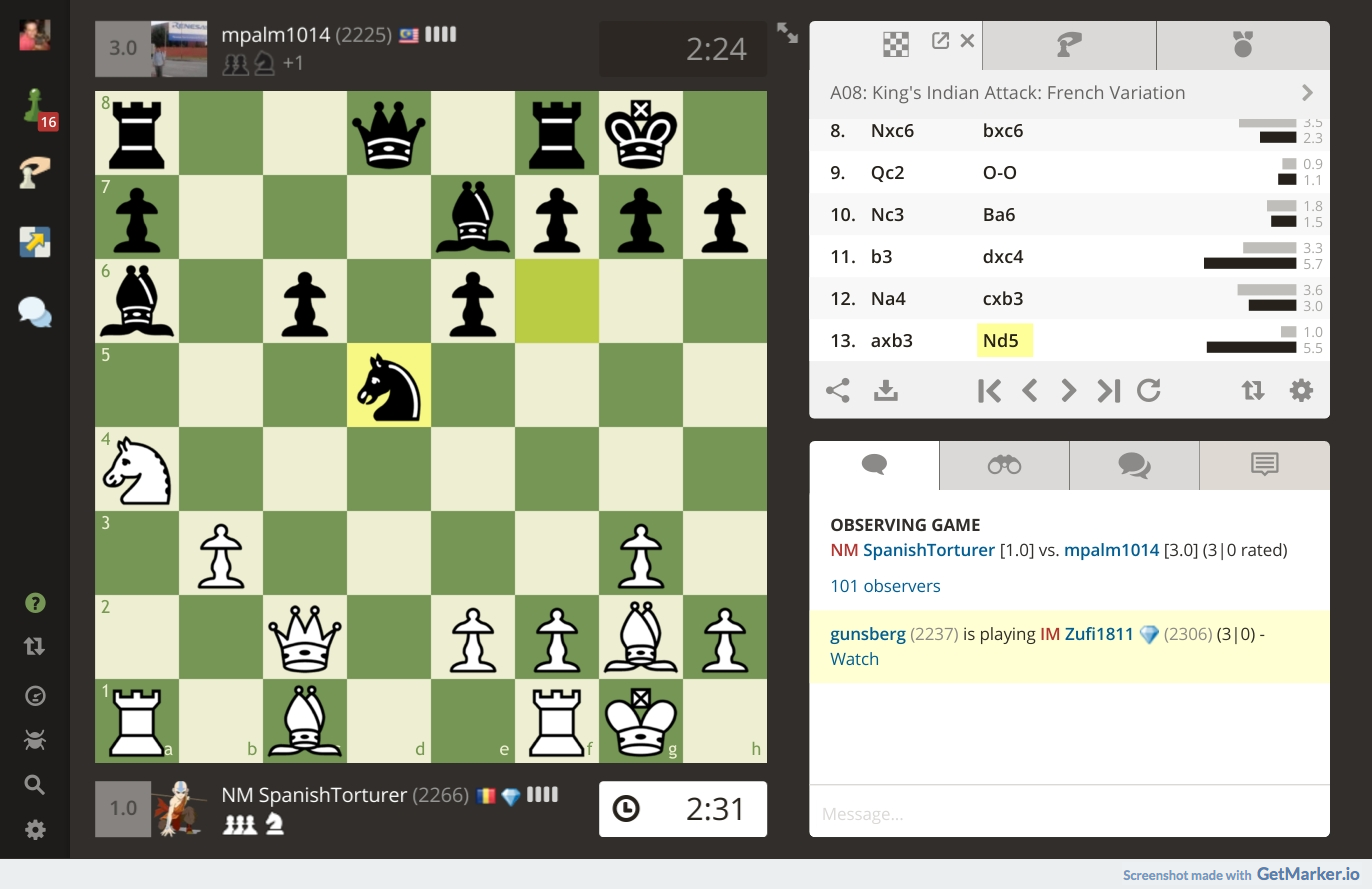Viewport: 1372px width, 889px height.
Task: Open Play menu with the 16 badge
Action: pyautogui.click(x=38, y=109)
